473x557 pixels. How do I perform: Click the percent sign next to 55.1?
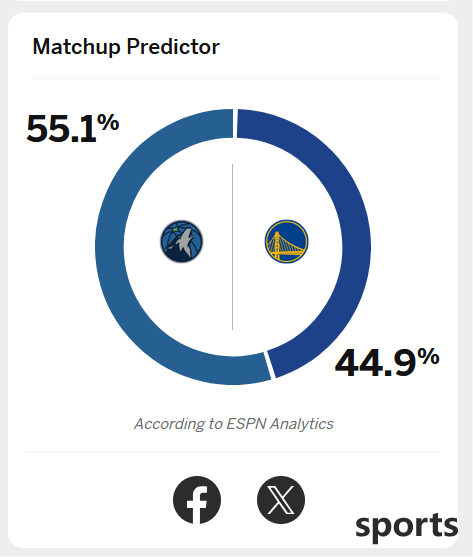[x=108, y=122]
